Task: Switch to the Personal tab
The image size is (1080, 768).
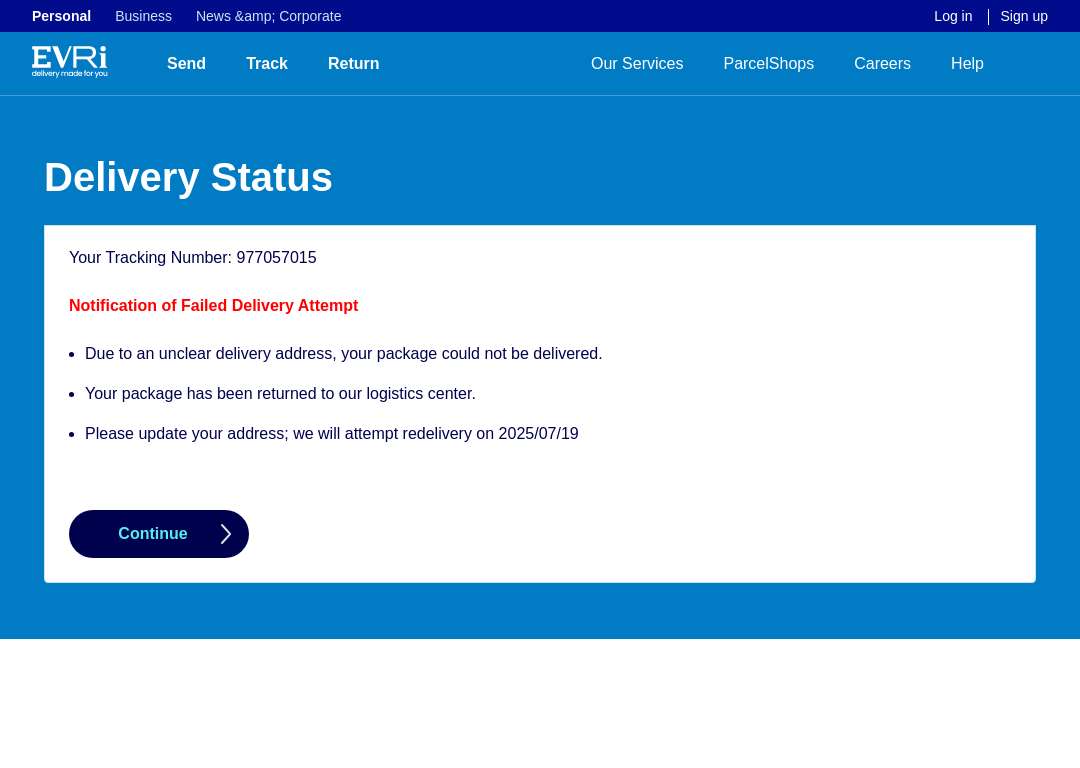Action: click(61, 16)
